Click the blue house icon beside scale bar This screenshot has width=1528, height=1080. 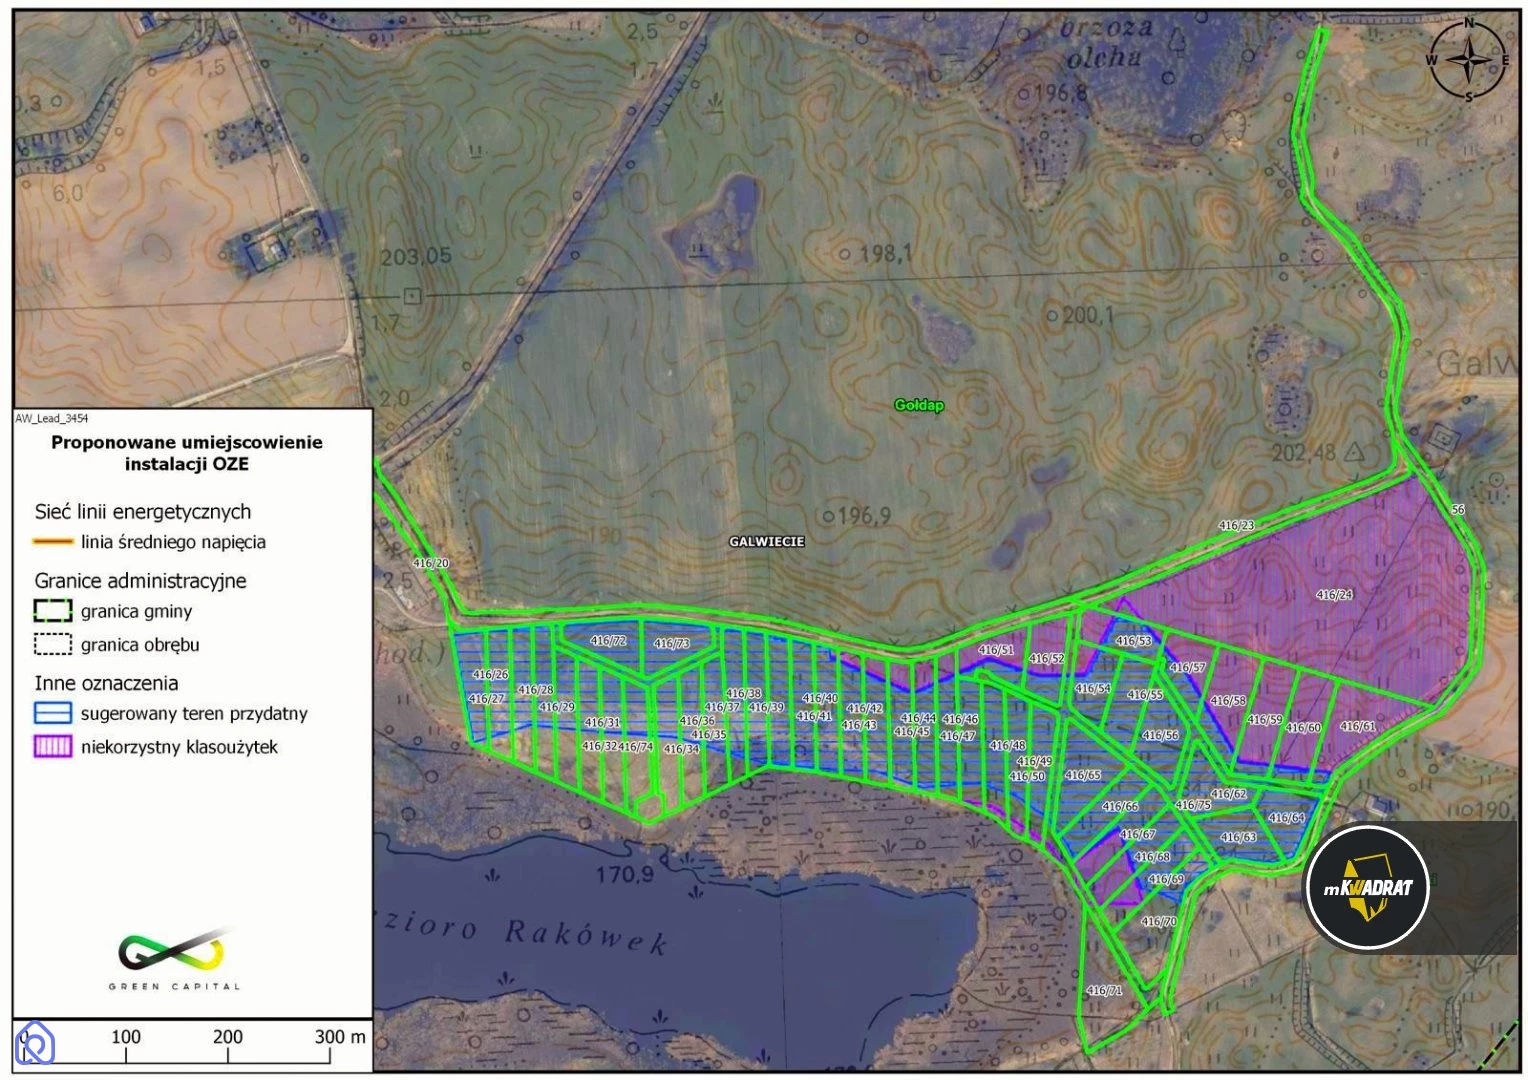35,1044
